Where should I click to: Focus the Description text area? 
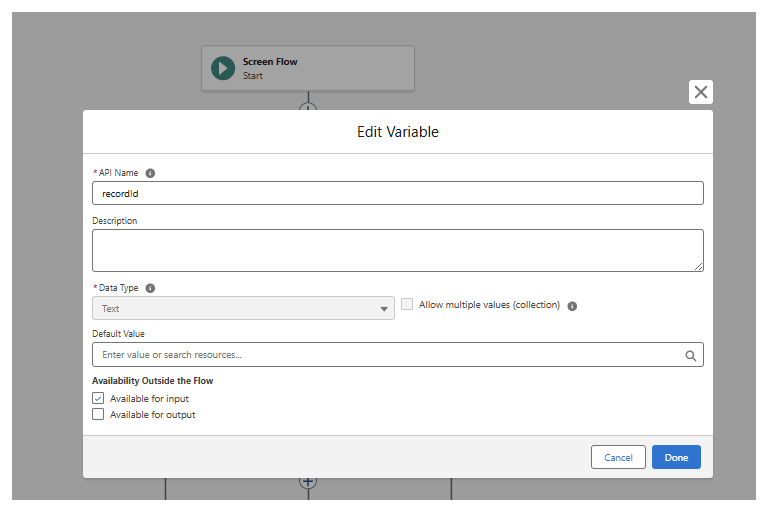coord(397,250)
